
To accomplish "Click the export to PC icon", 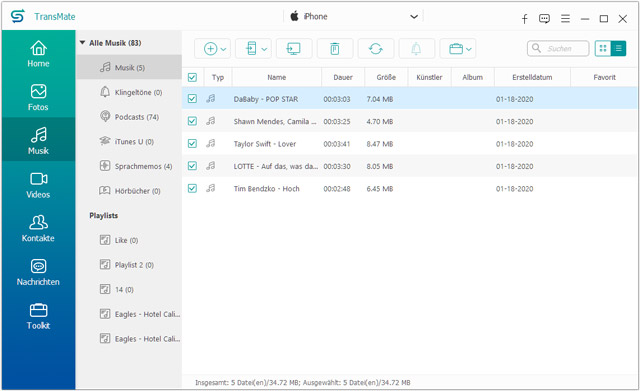I will tap(294, 49).
